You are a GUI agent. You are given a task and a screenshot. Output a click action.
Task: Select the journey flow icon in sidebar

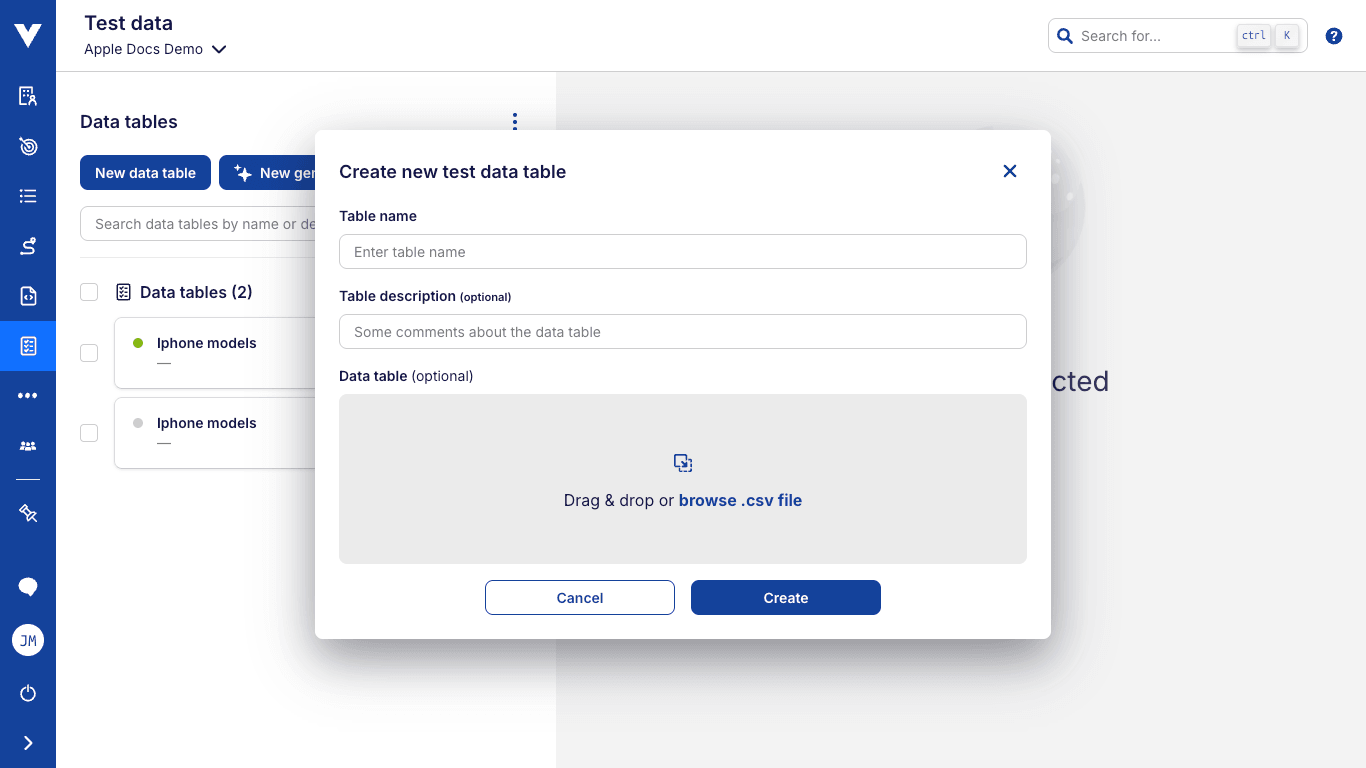[27, 246]
